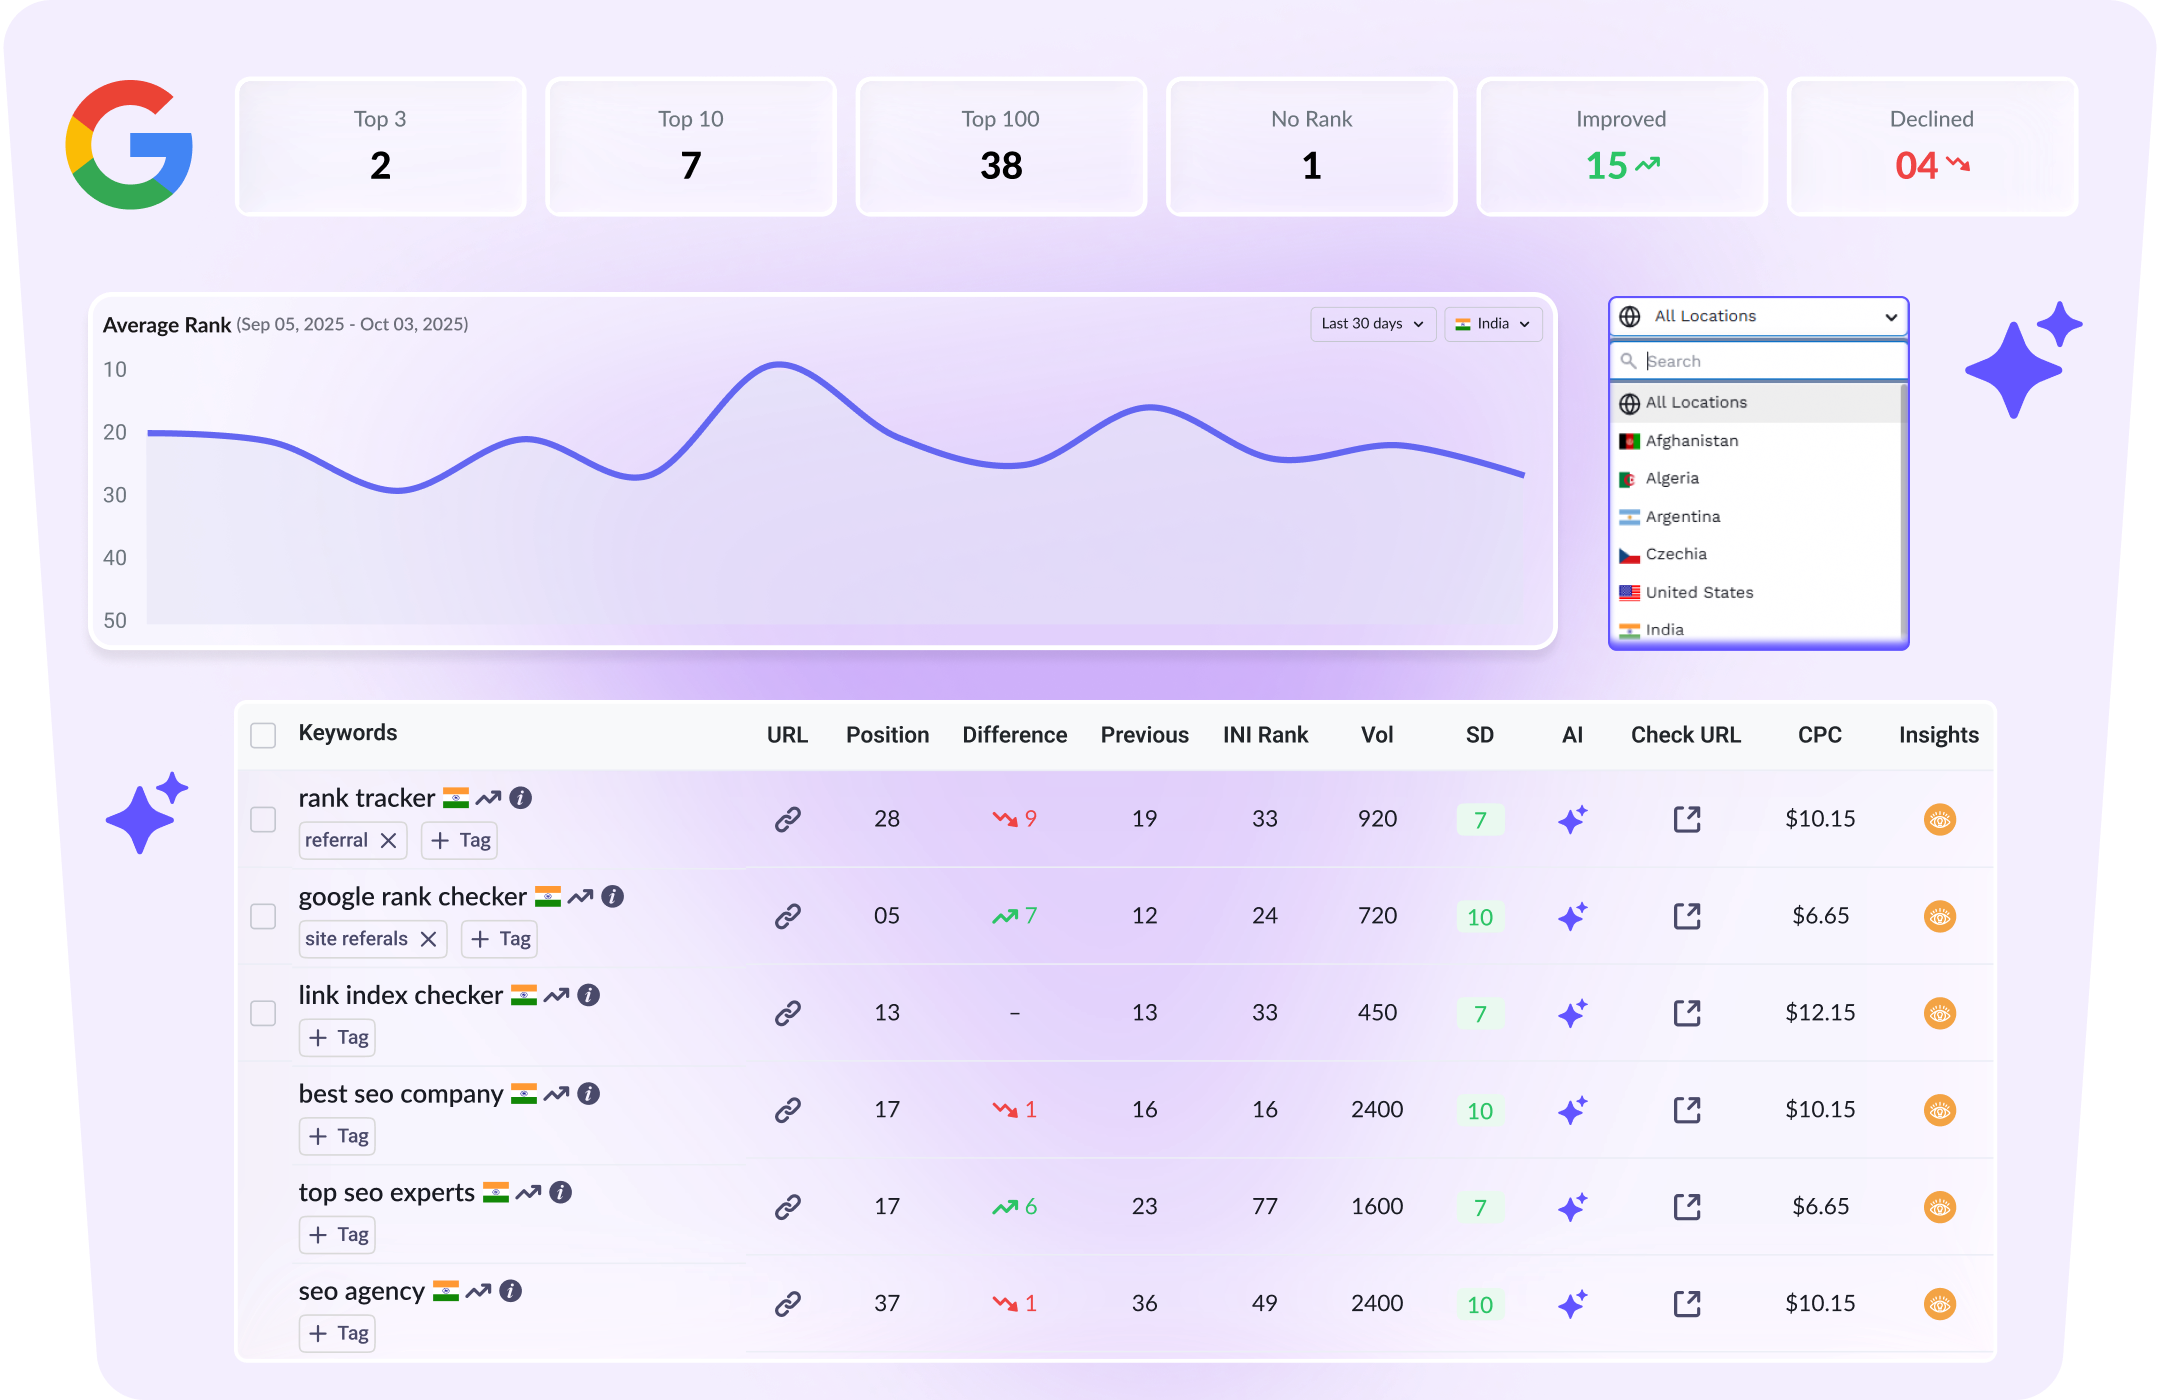This screenshot has height=1400, width=2160.
Task: Click trend chart icon beside top seo experts
Action: tap(529, 1192)
